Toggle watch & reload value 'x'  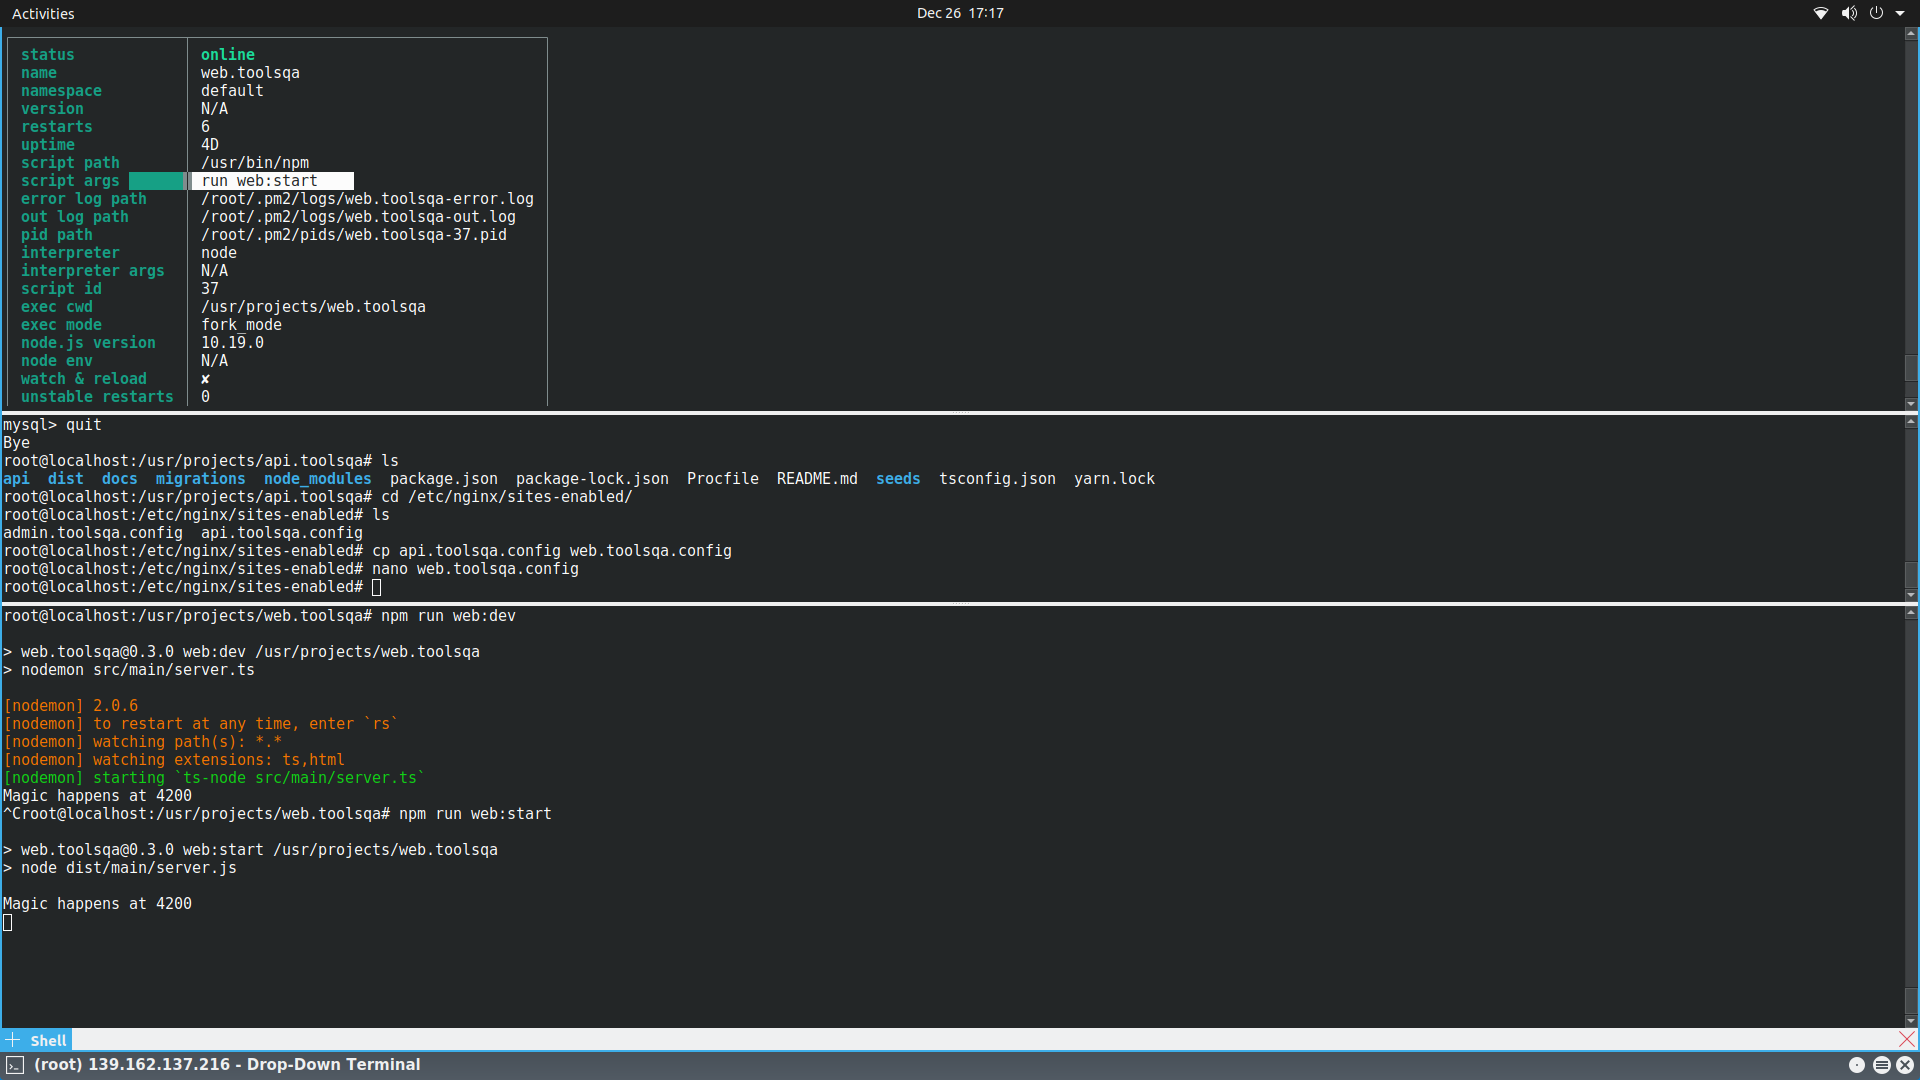tap(206, 378)
